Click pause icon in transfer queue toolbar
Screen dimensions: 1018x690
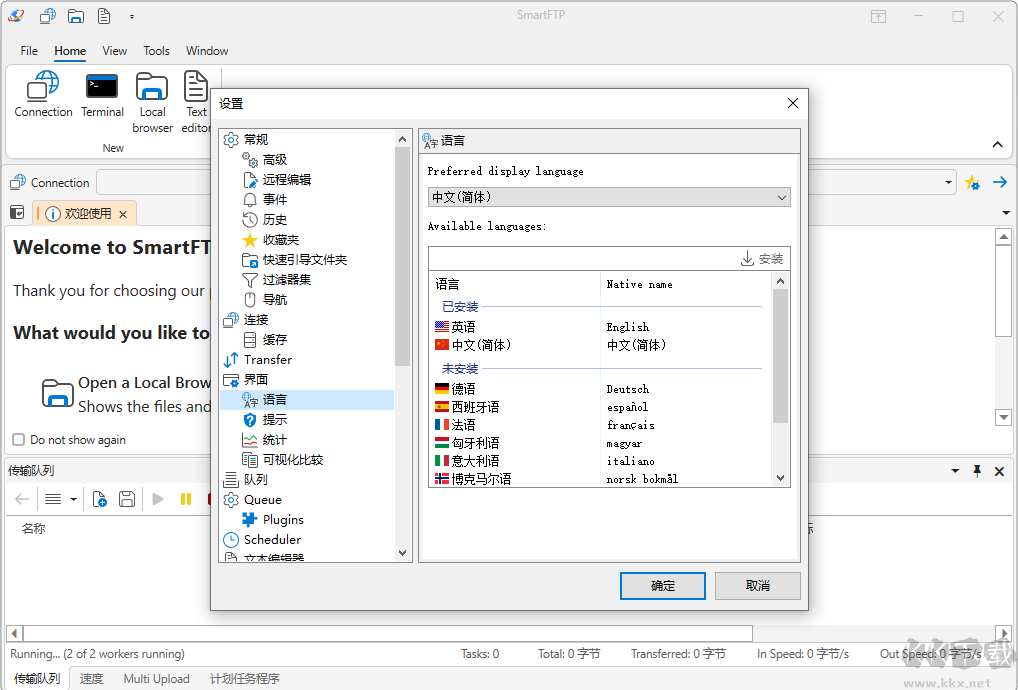pos(186,499)
